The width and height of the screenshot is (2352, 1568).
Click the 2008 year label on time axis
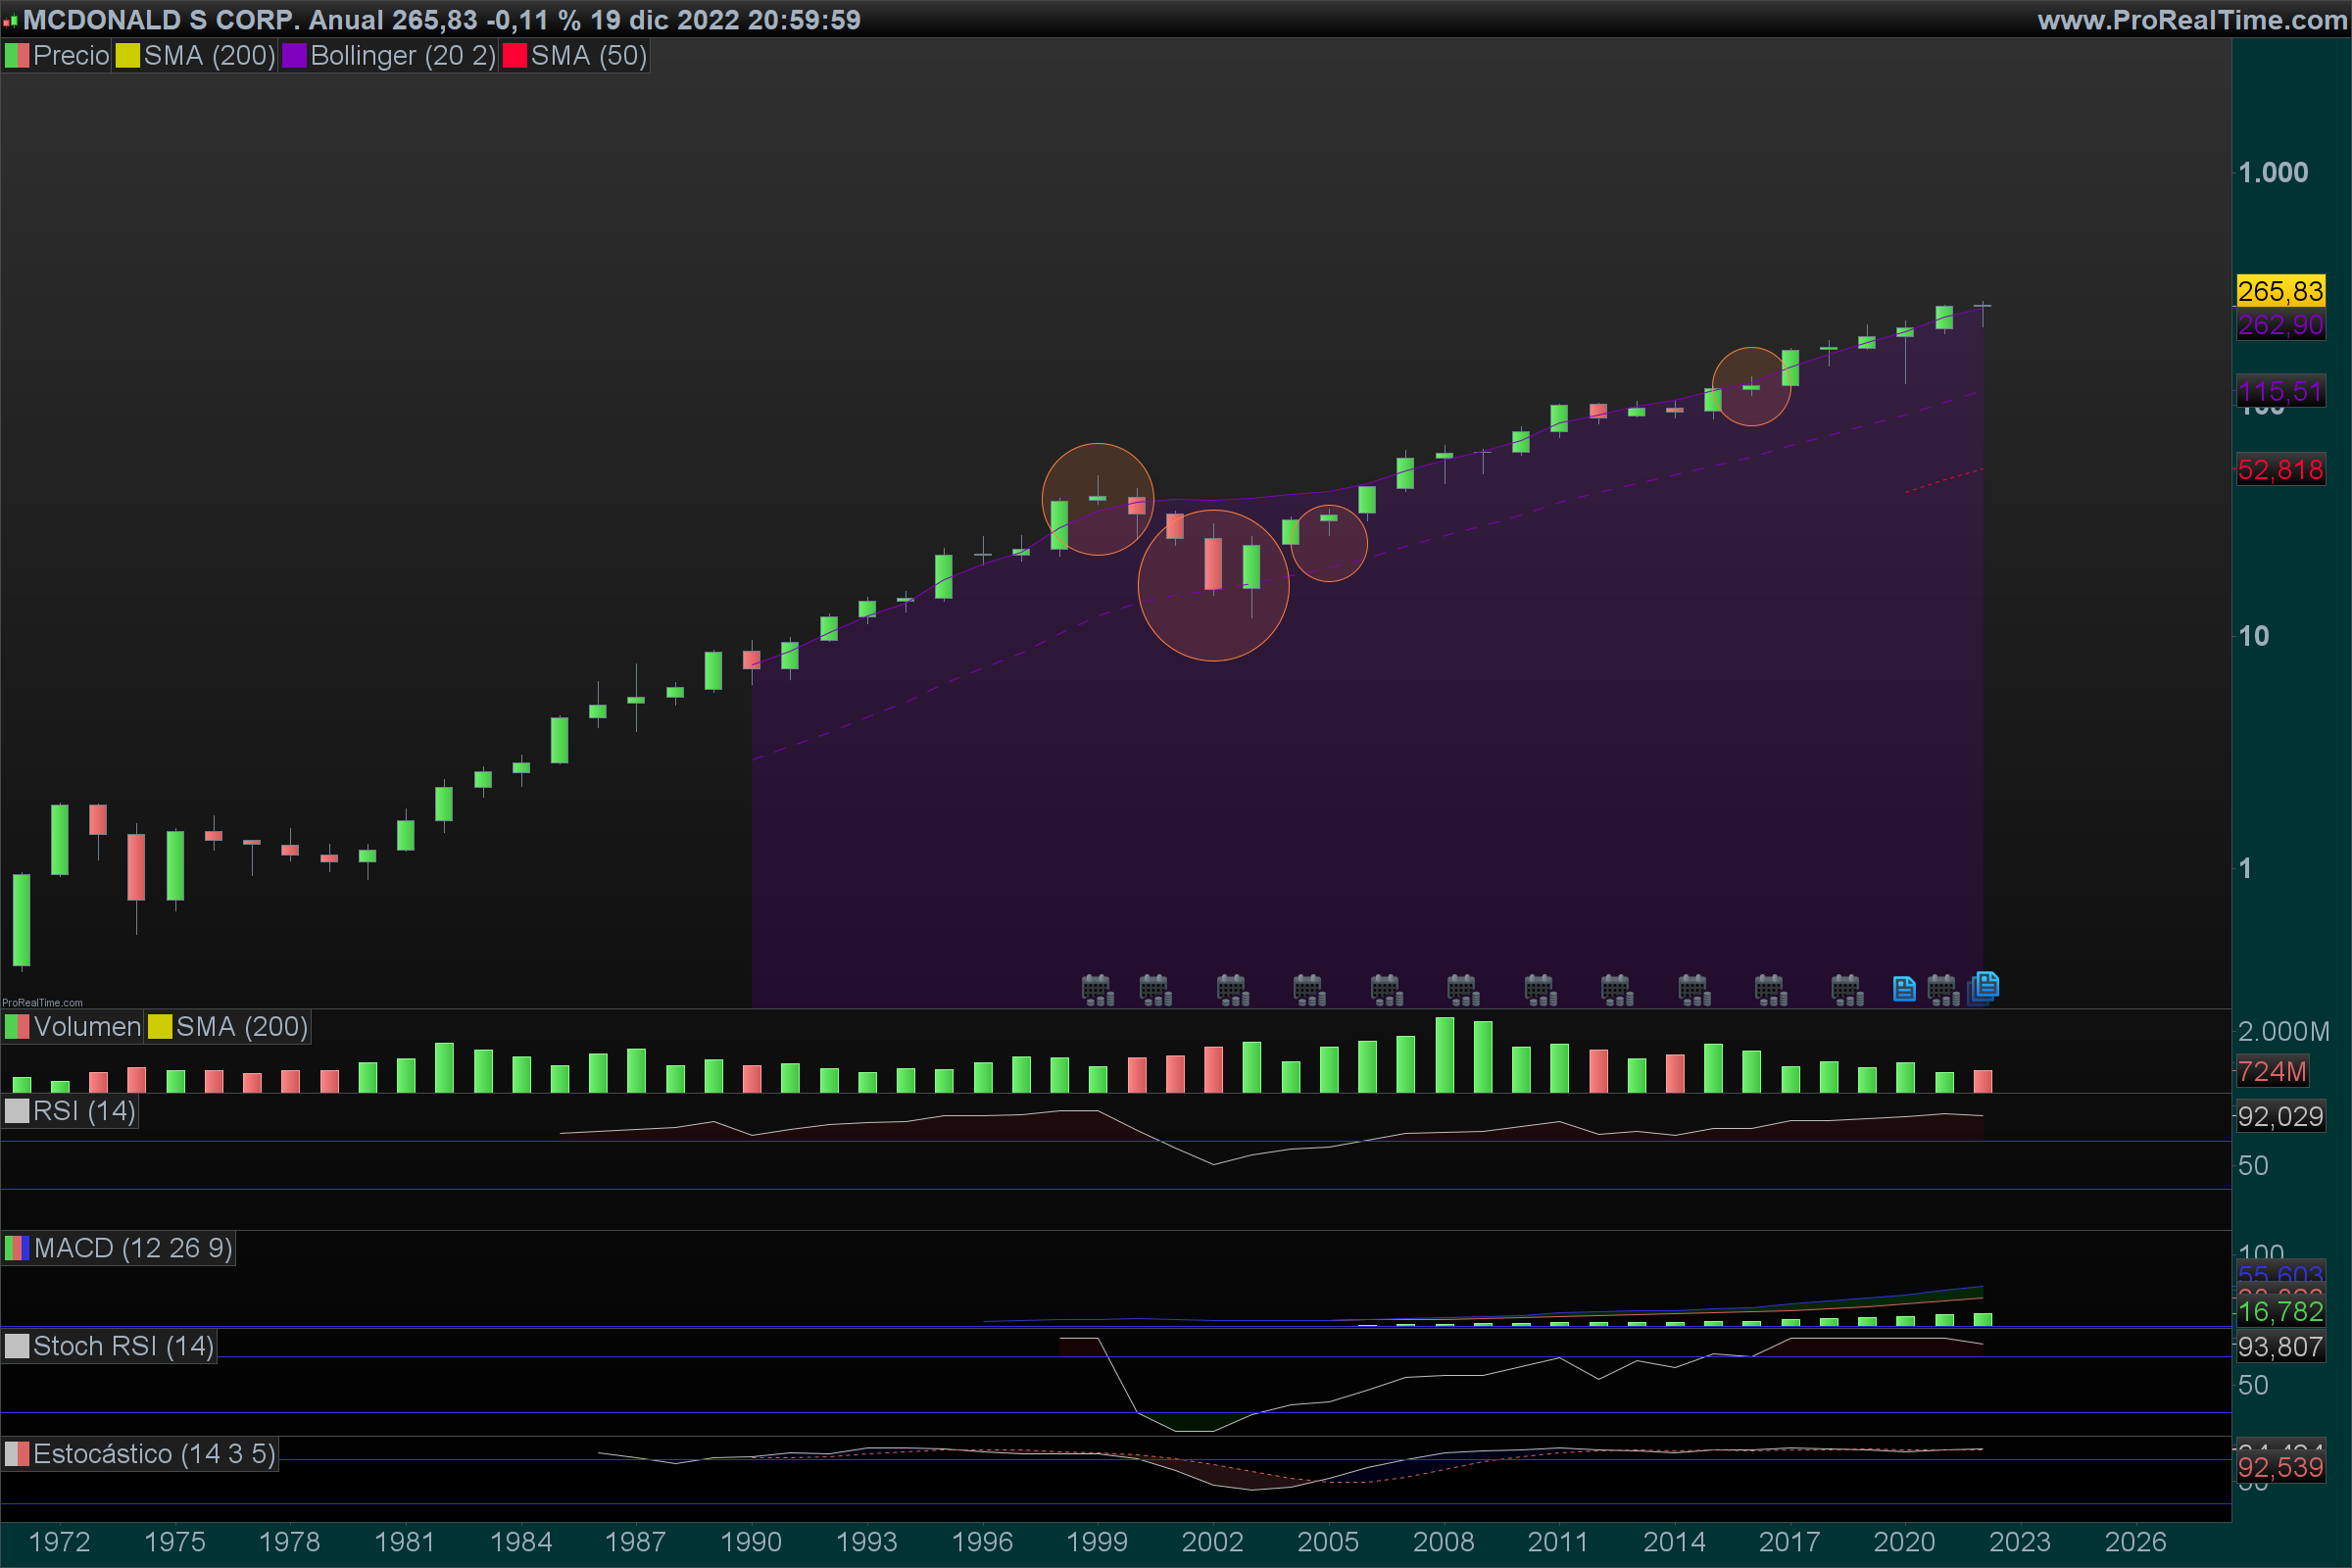(x=1443, y=1541)
